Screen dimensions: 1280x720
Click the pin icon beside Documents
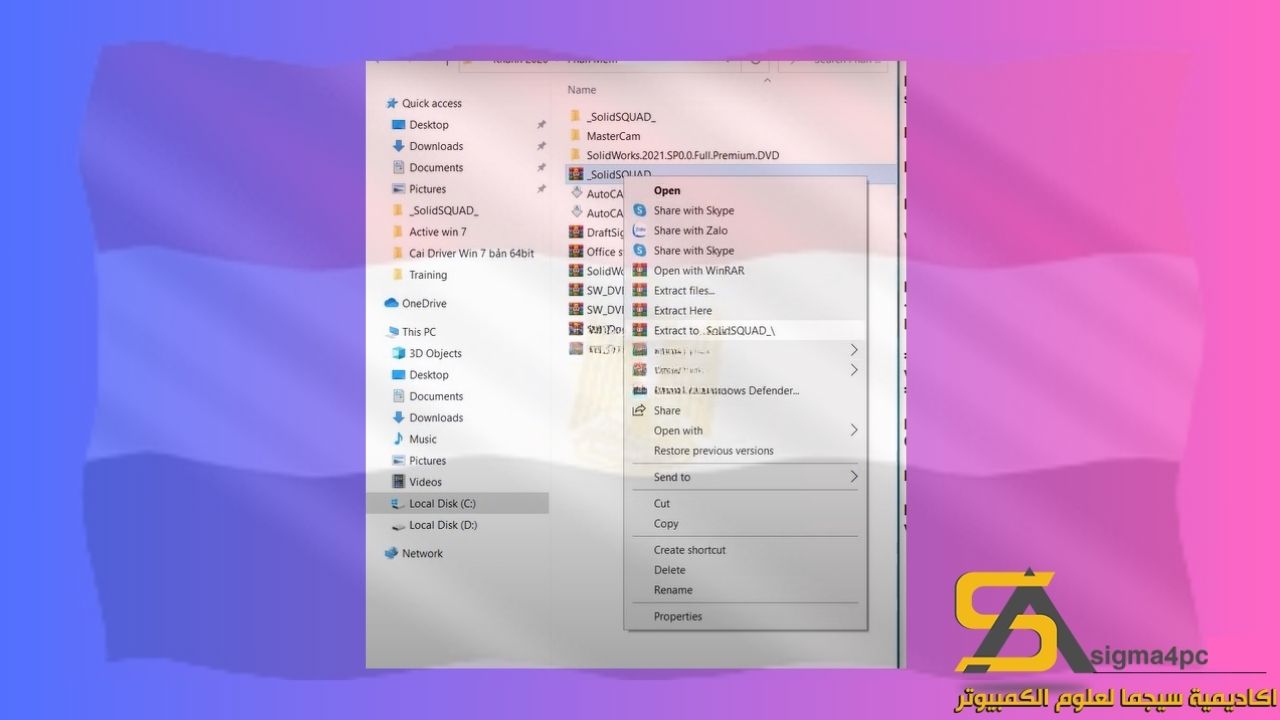pyautogui.click(x=541, y=167)
